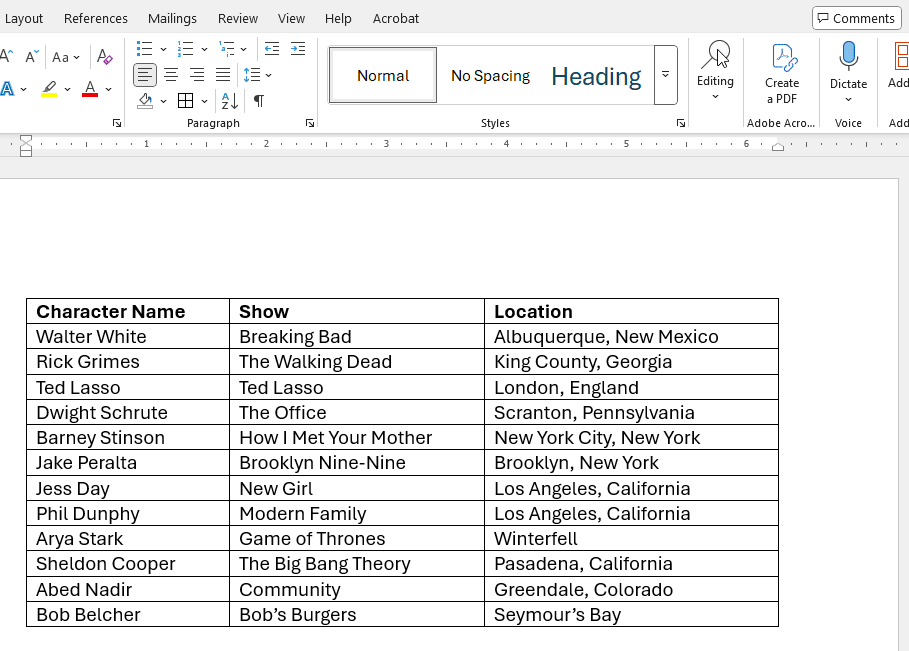The image size is (909, 651).
Task: Click the Sort icon
Action: (x=230, y=101)
